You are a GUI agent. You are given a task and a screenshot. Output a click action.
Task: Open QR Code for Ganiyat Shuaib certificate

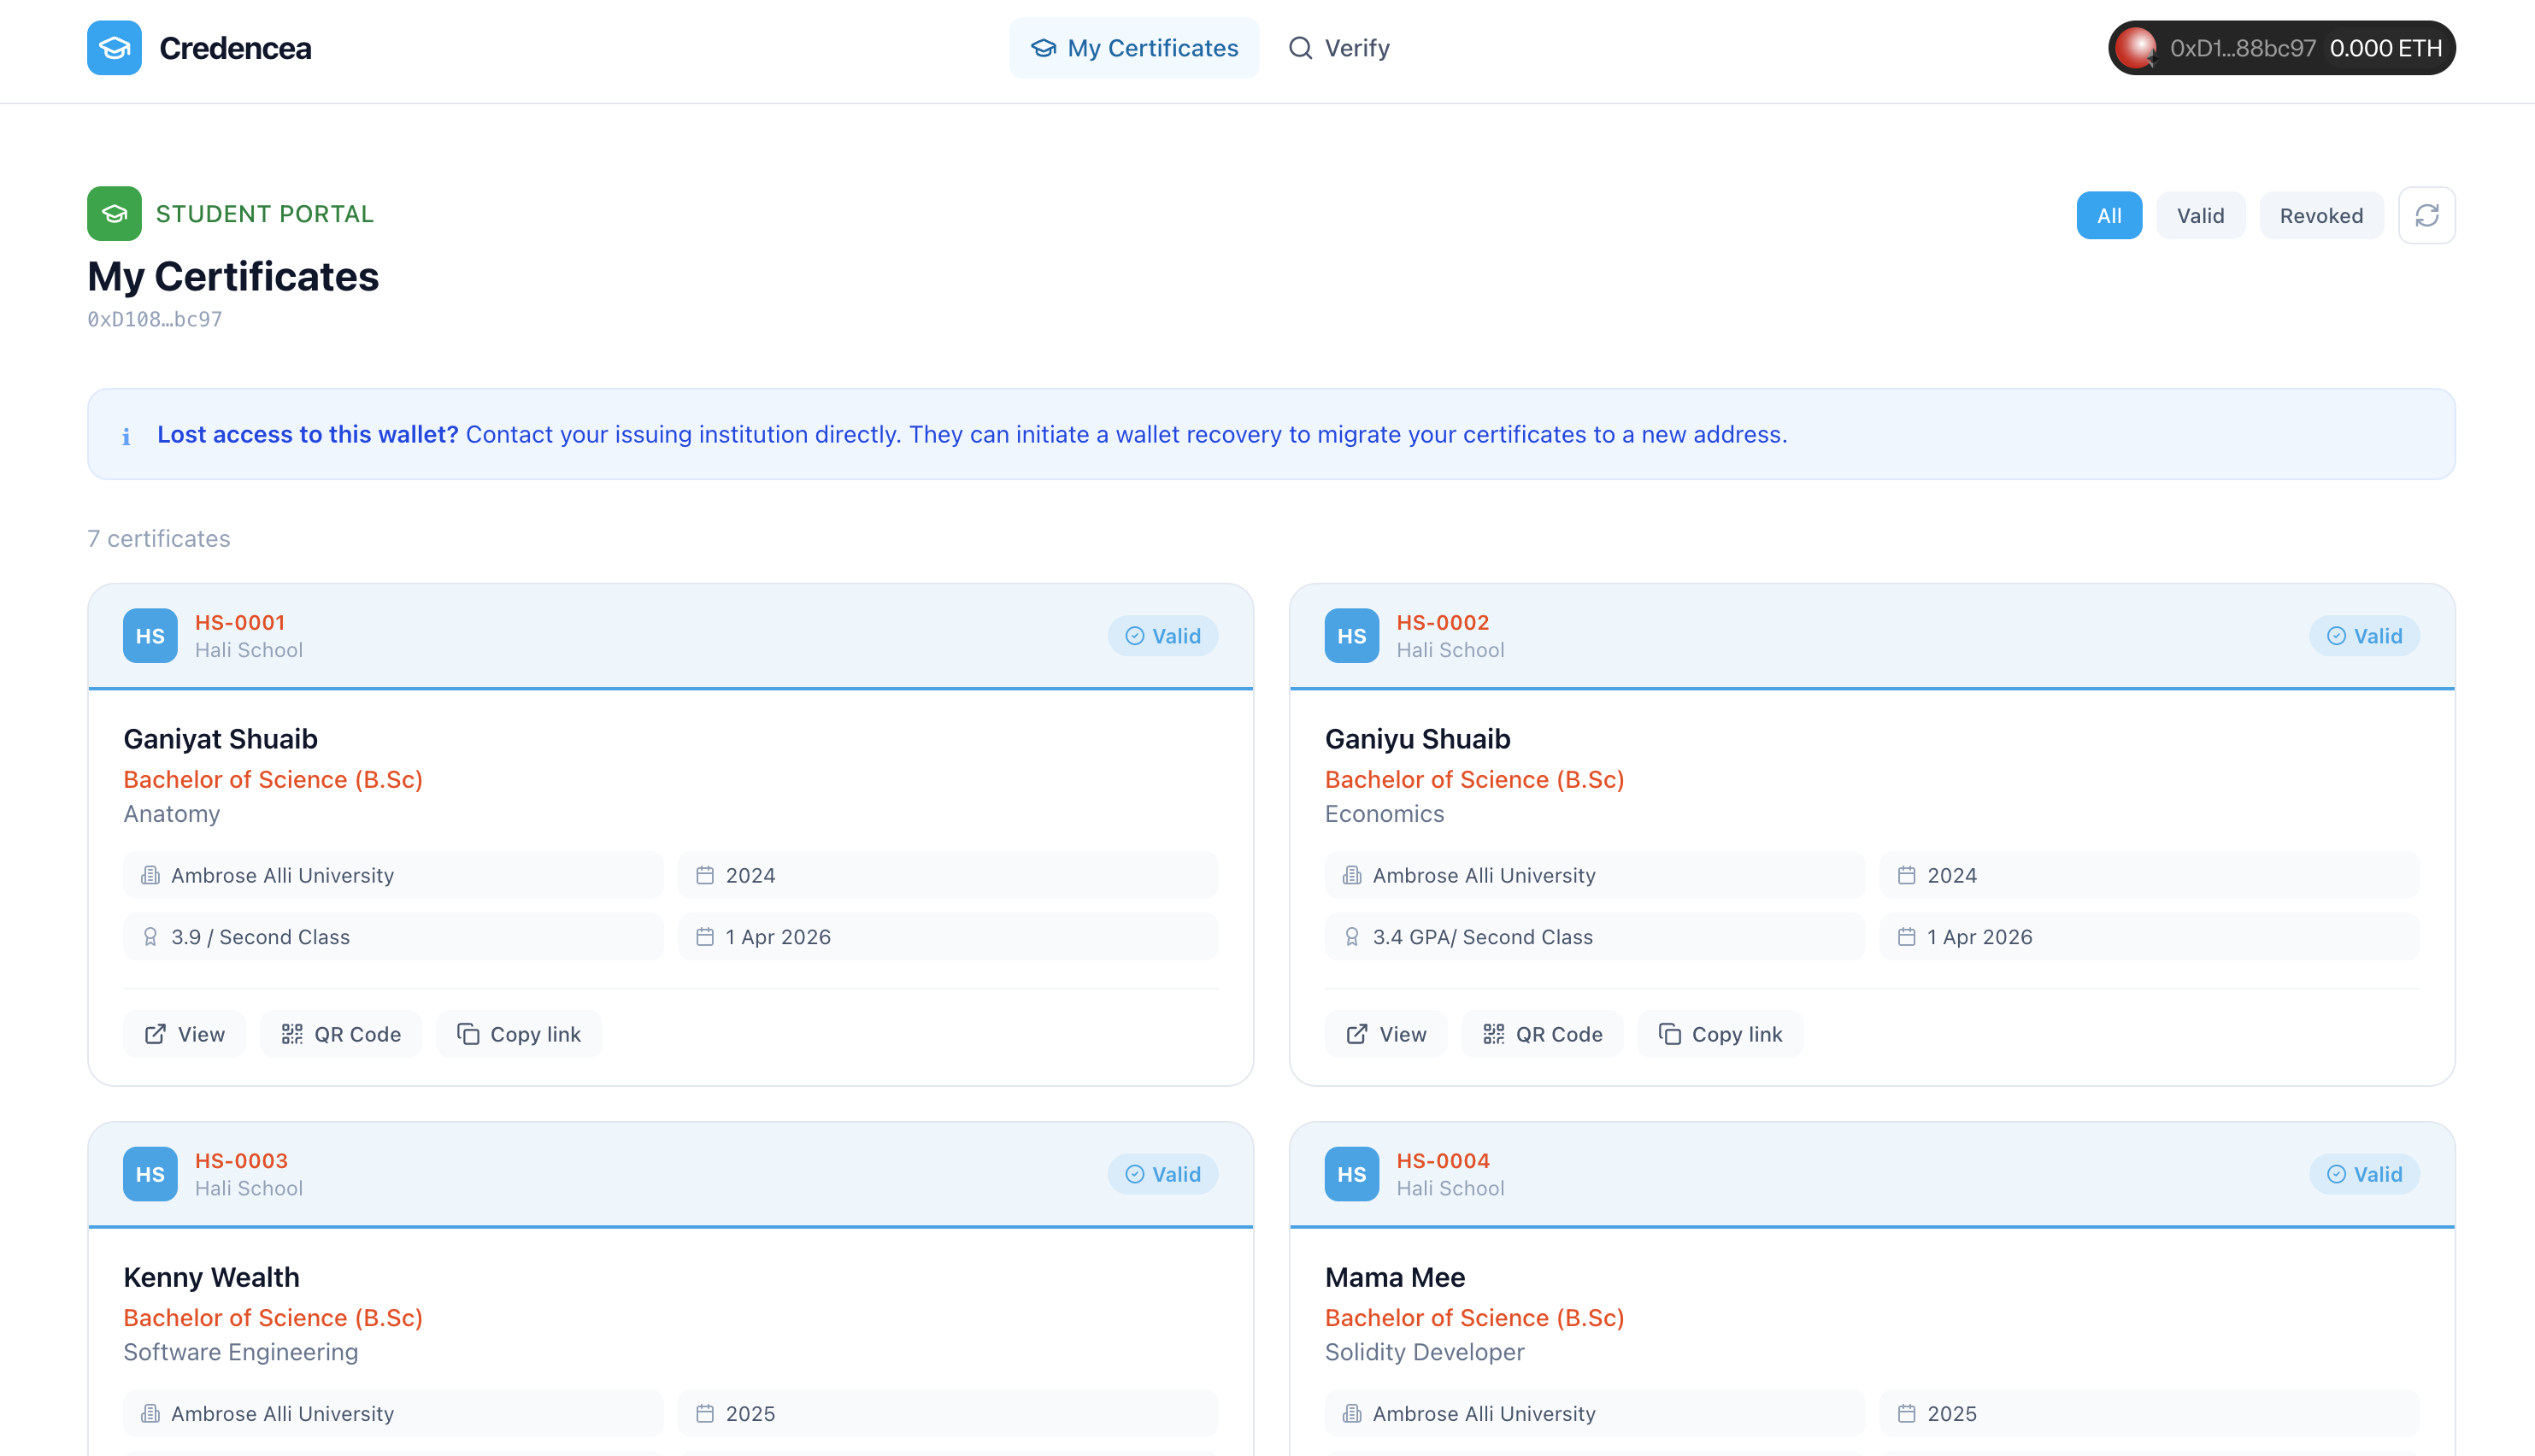(x=341, y=1034)
